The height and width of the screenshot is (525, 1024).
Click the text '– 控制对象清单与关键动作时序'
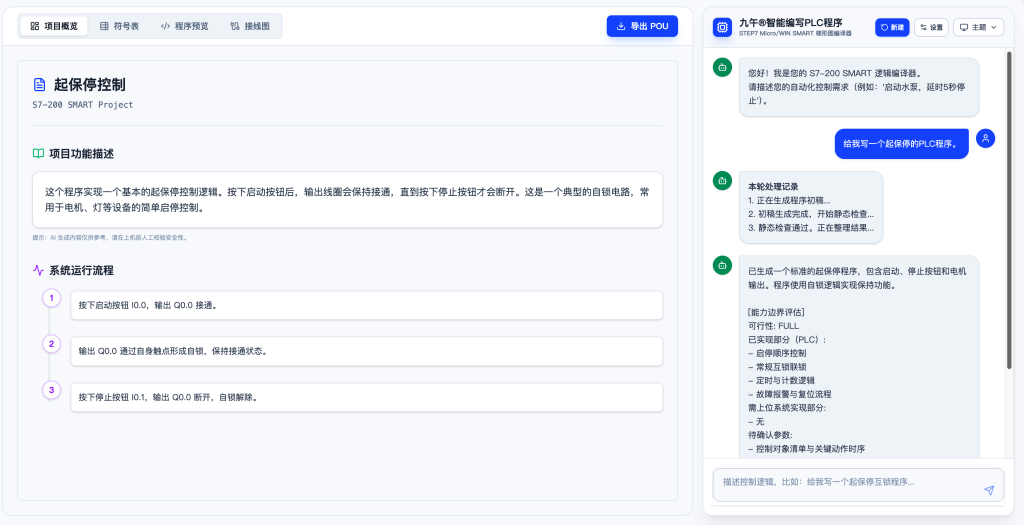(807, 449)
